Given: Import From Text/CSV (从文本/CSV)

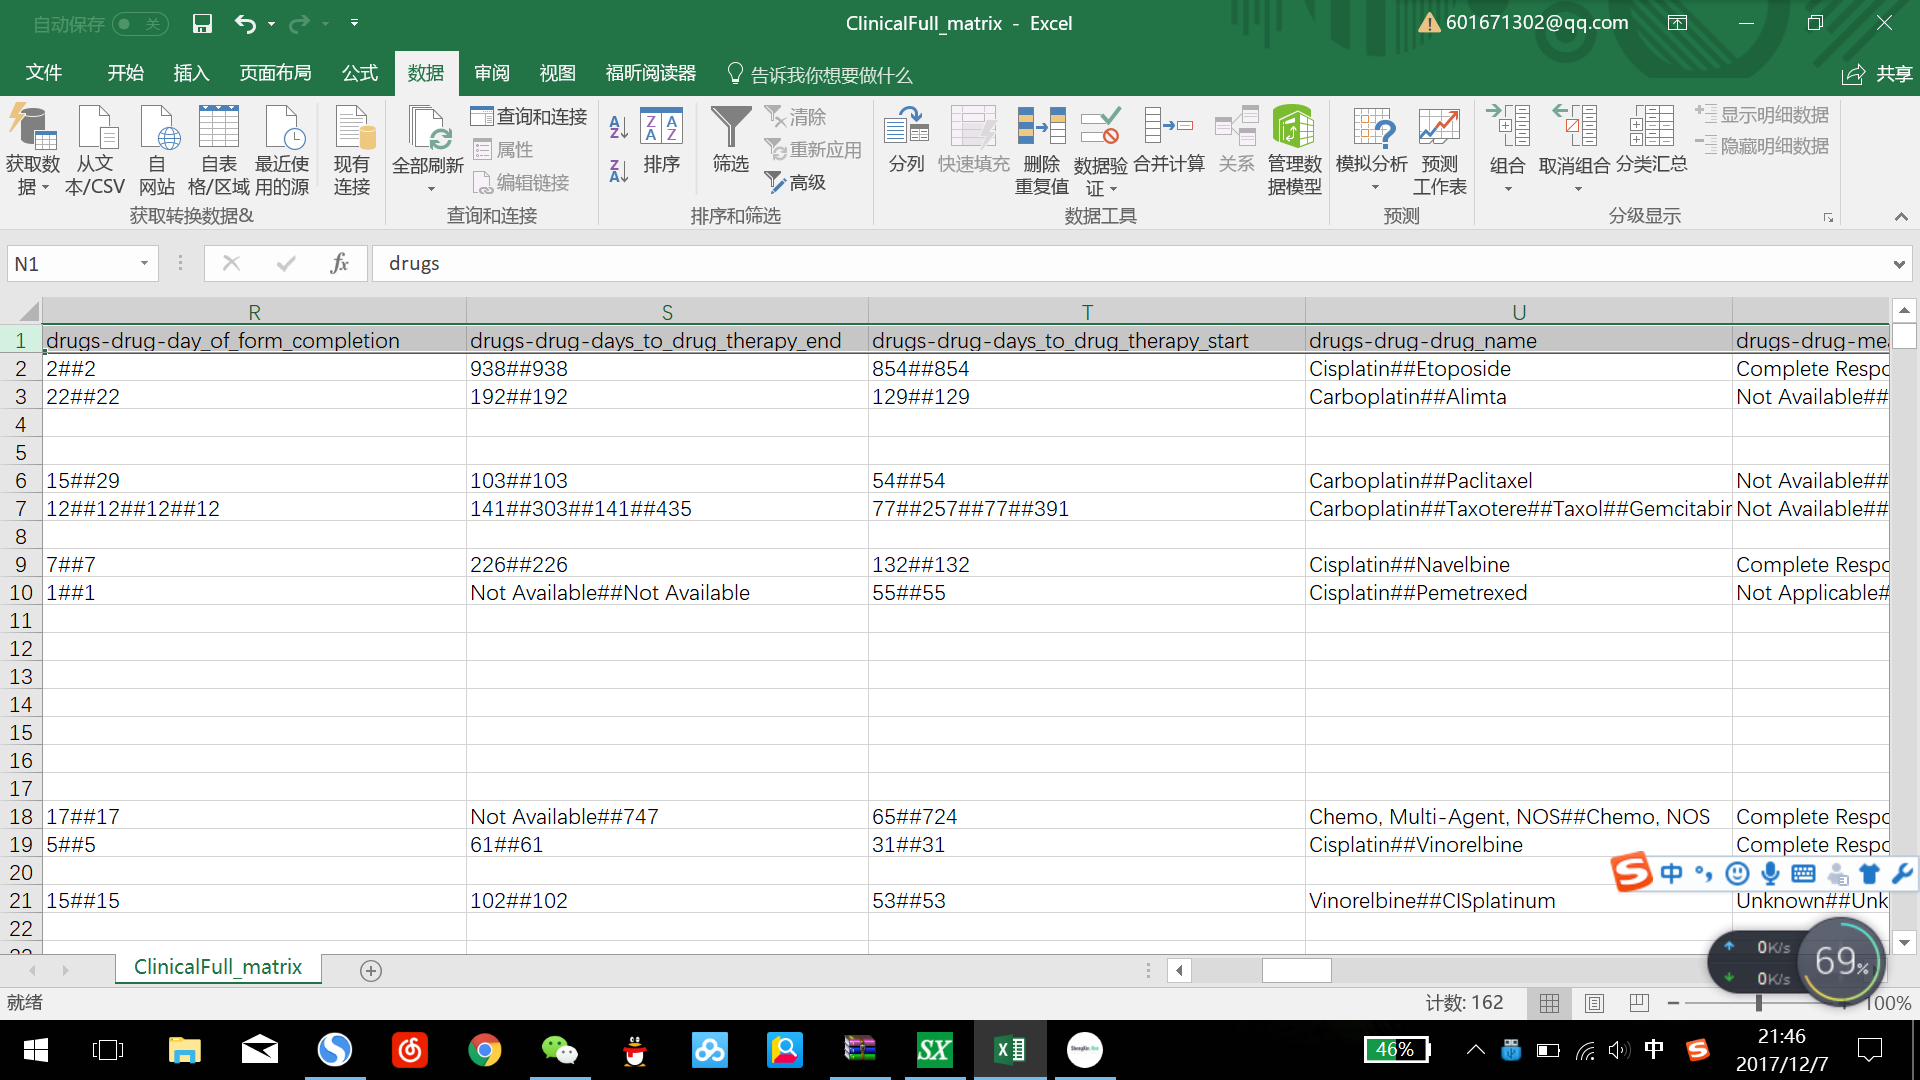Looking at the screenshot, I should coord(95,150).
